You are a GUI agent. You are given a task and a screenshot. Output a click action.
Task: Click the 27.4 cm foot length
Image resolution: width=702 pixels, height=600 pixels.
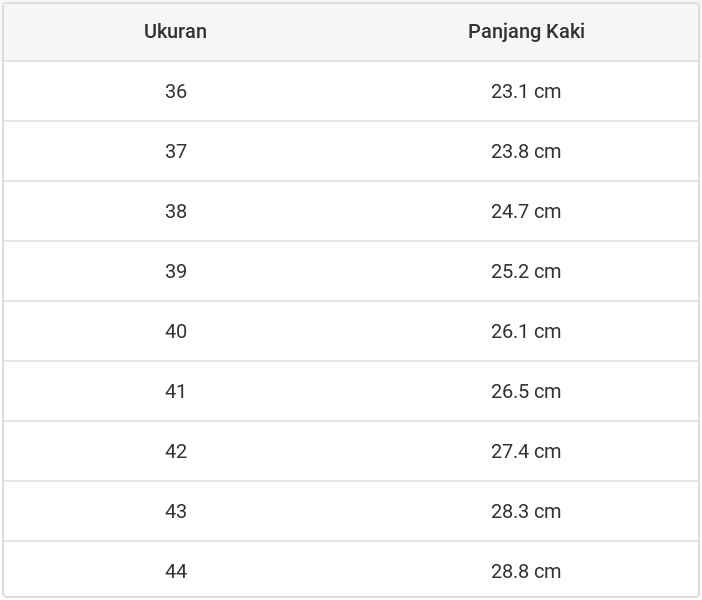(526, 451)
